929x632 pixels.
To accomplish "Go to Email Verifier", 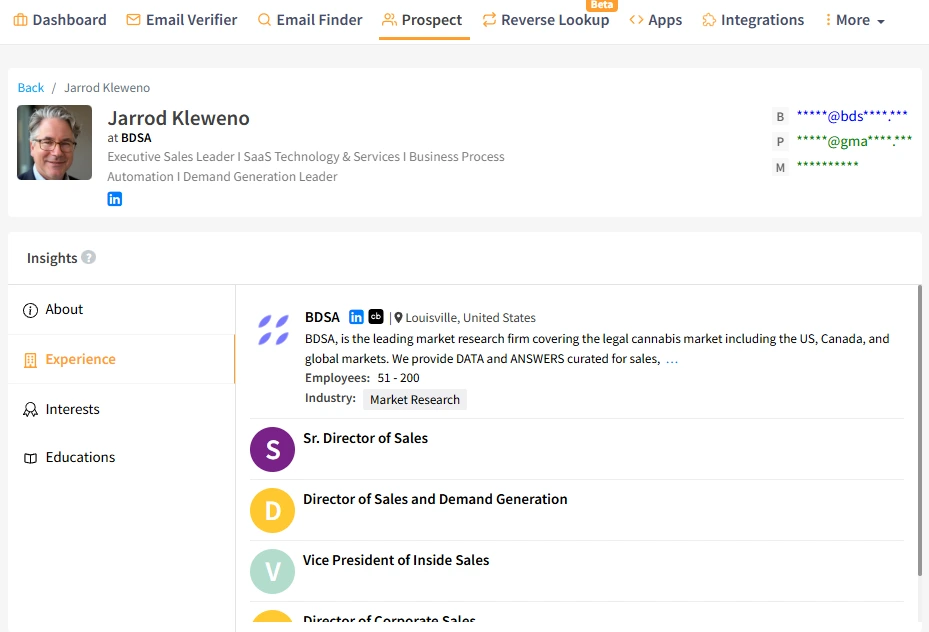I will pos(182,20).
